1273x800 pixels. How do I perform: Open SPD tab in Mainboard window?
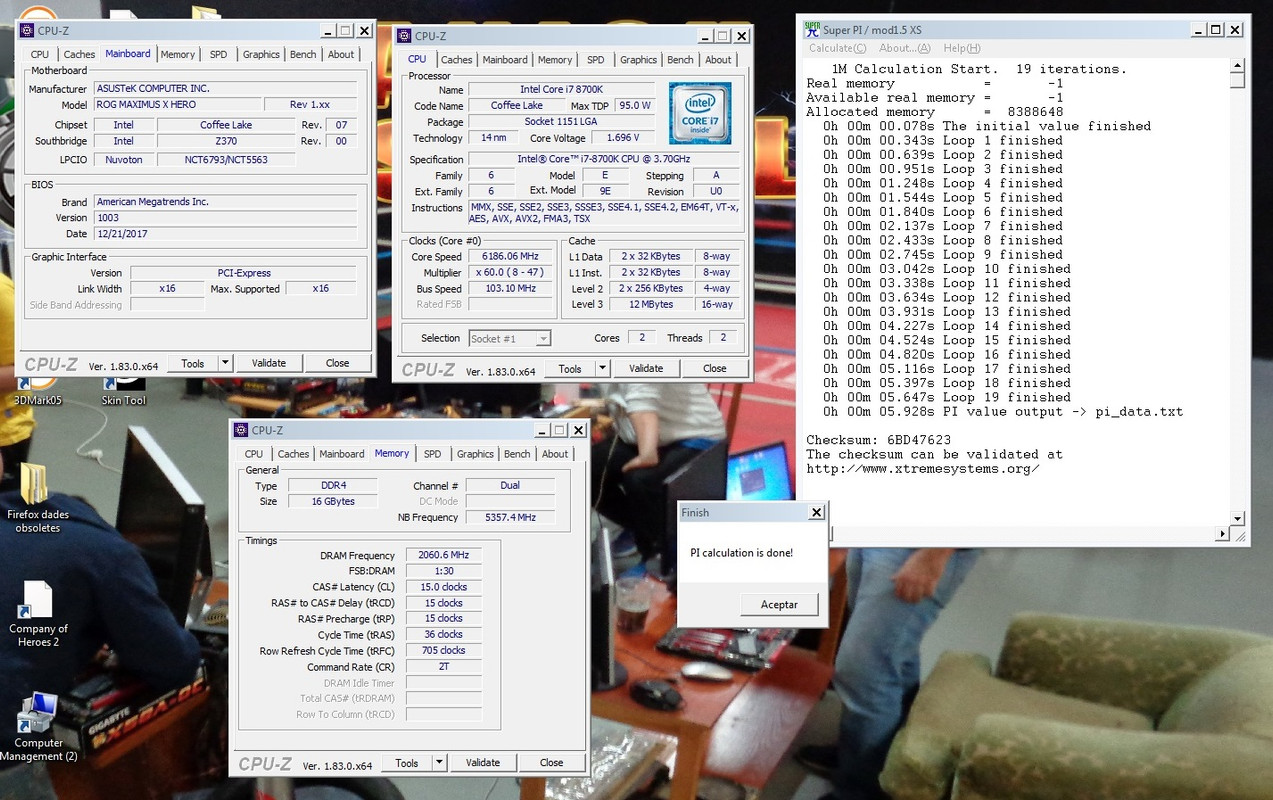(218, 54)
